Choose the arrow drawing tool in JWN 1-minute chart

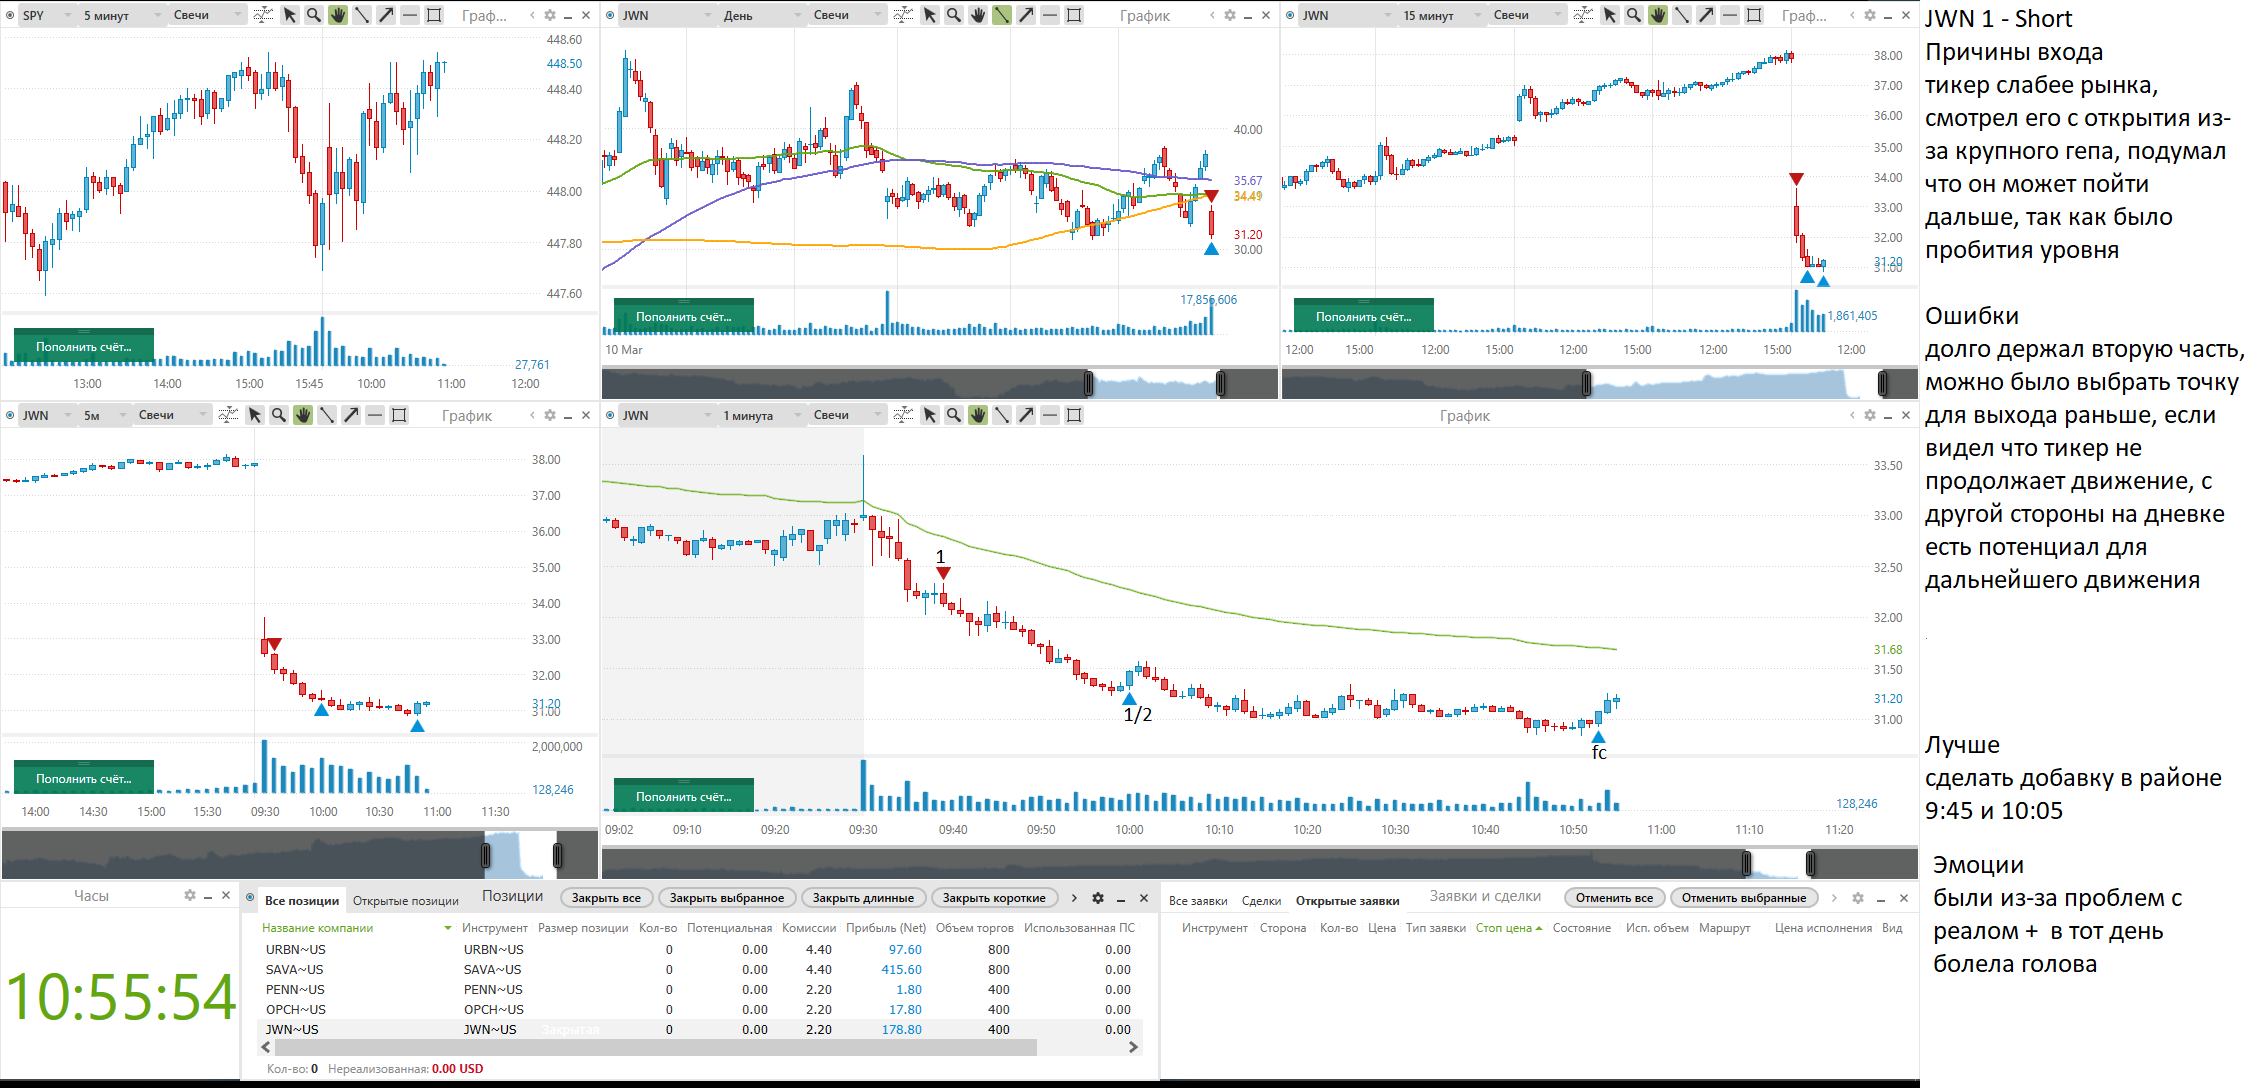coord(1026,415)
